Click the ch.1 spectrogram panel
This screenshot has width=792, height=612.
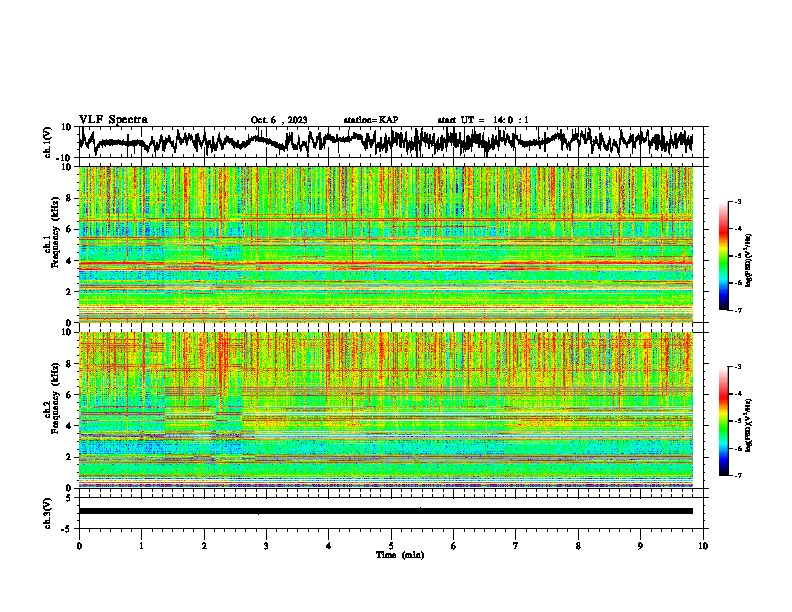(x=386, y=244)
